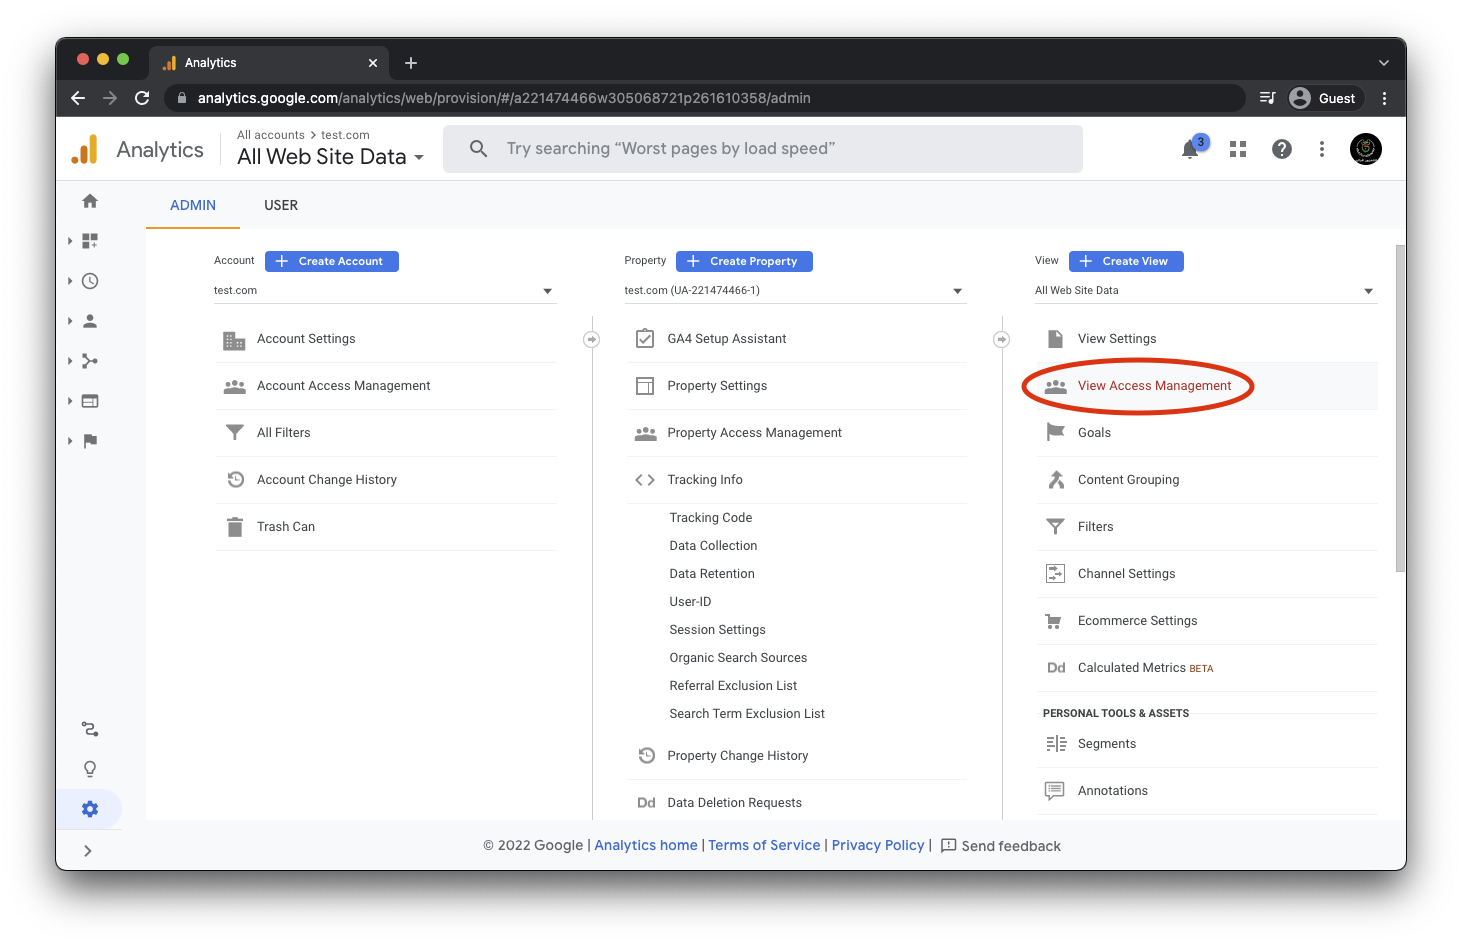The height and width of the screenshot is (944, 1462).
Task: Collapse the Tracking Info section
Action: pyautogui.click(x=796, y=480)
